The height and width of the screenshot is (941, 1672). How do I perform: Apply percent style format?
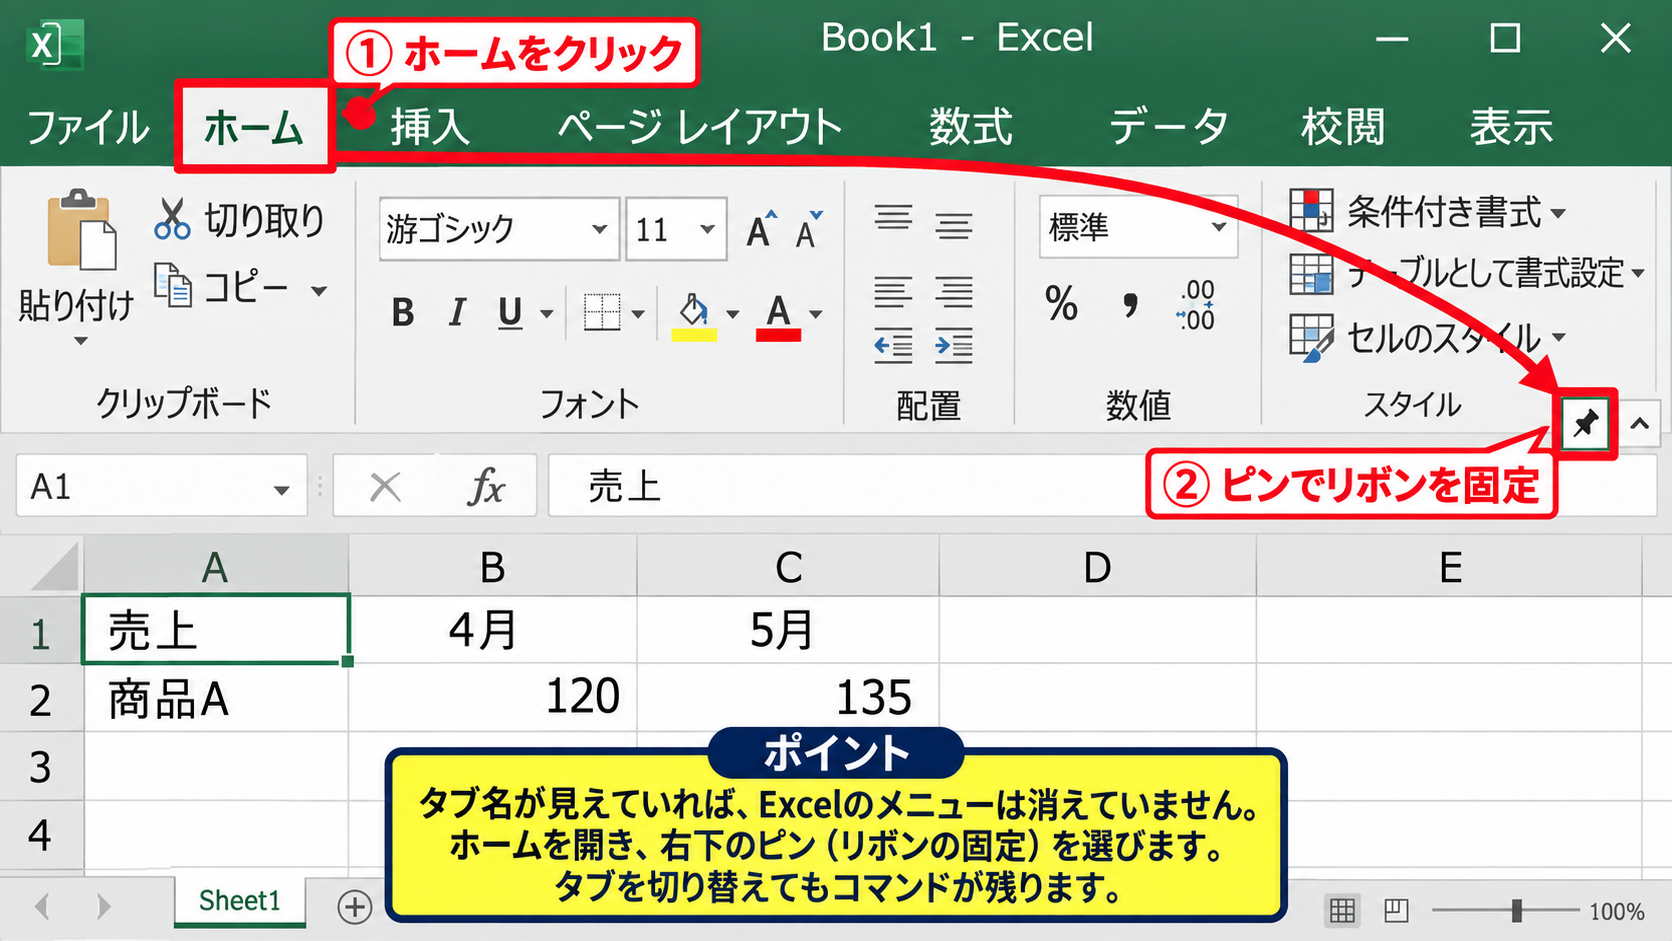(1061, 303)
